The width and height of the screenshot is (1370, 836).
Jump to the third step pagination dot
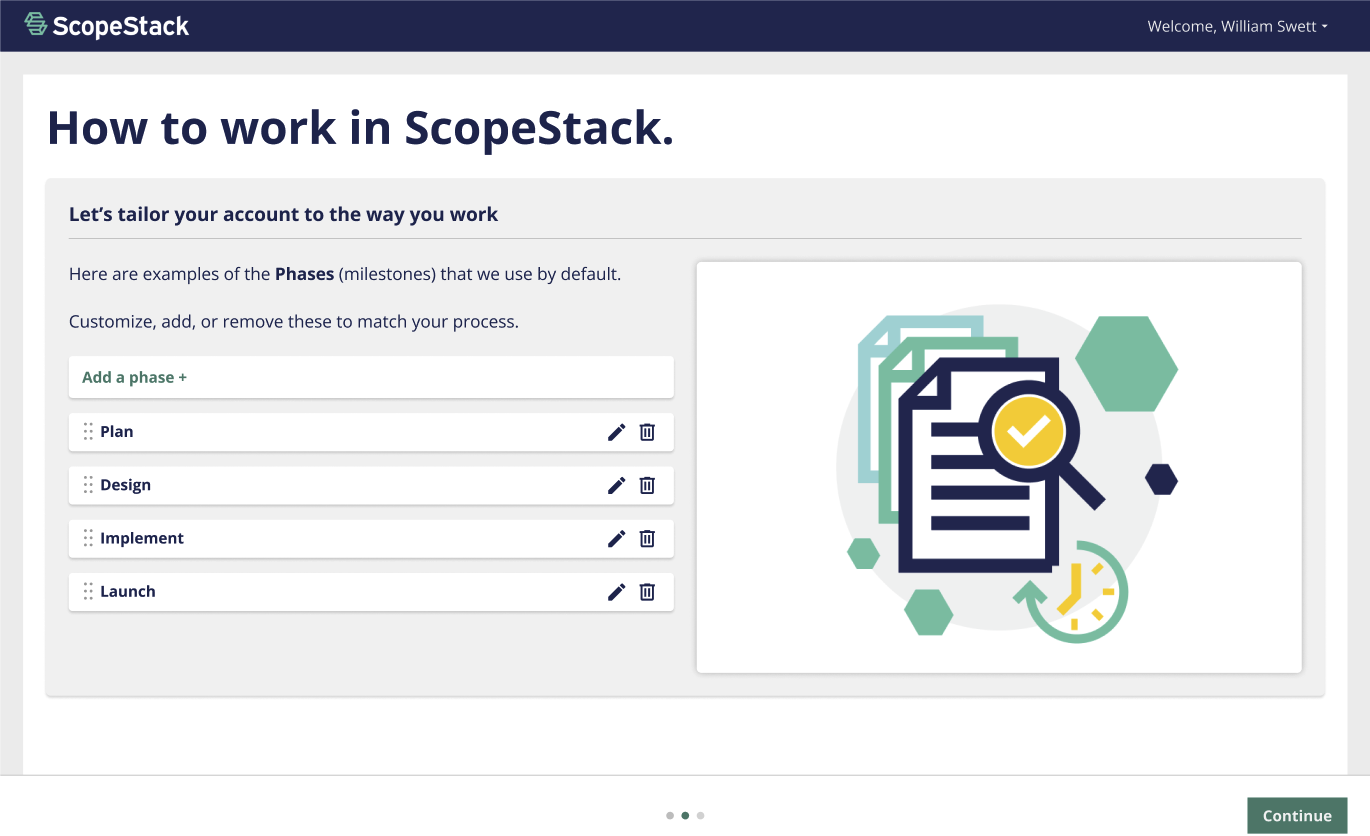tap(700, 815)
